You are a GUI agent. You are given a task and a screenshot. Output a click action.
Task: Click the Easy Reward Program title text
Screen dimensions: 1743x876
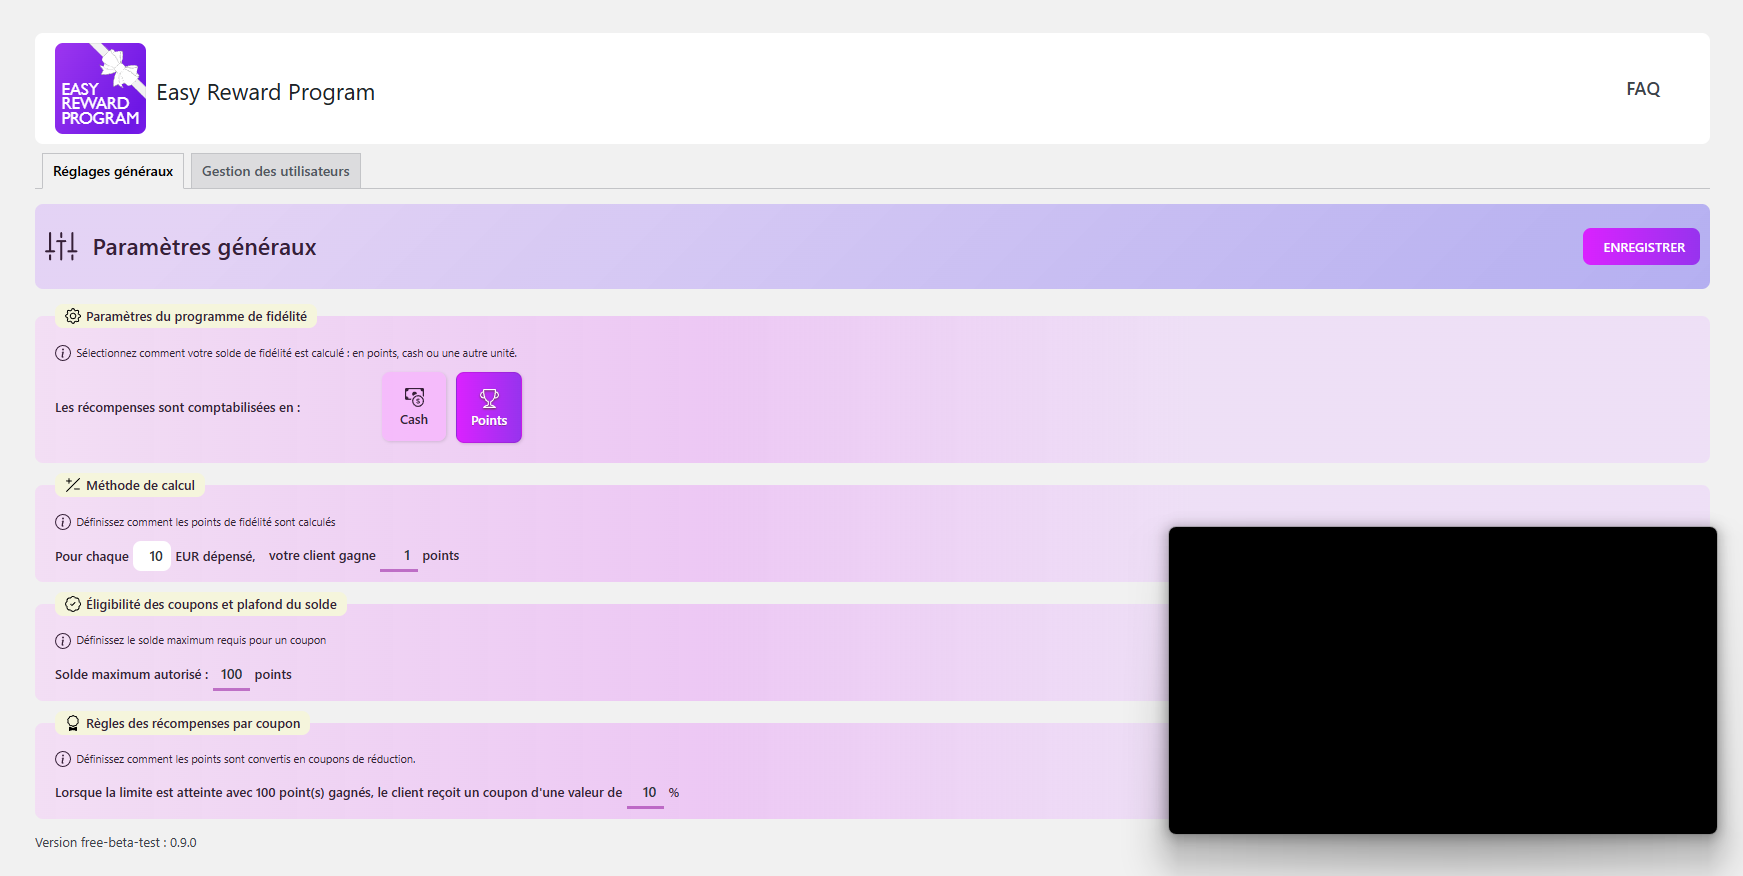[265, 92]
